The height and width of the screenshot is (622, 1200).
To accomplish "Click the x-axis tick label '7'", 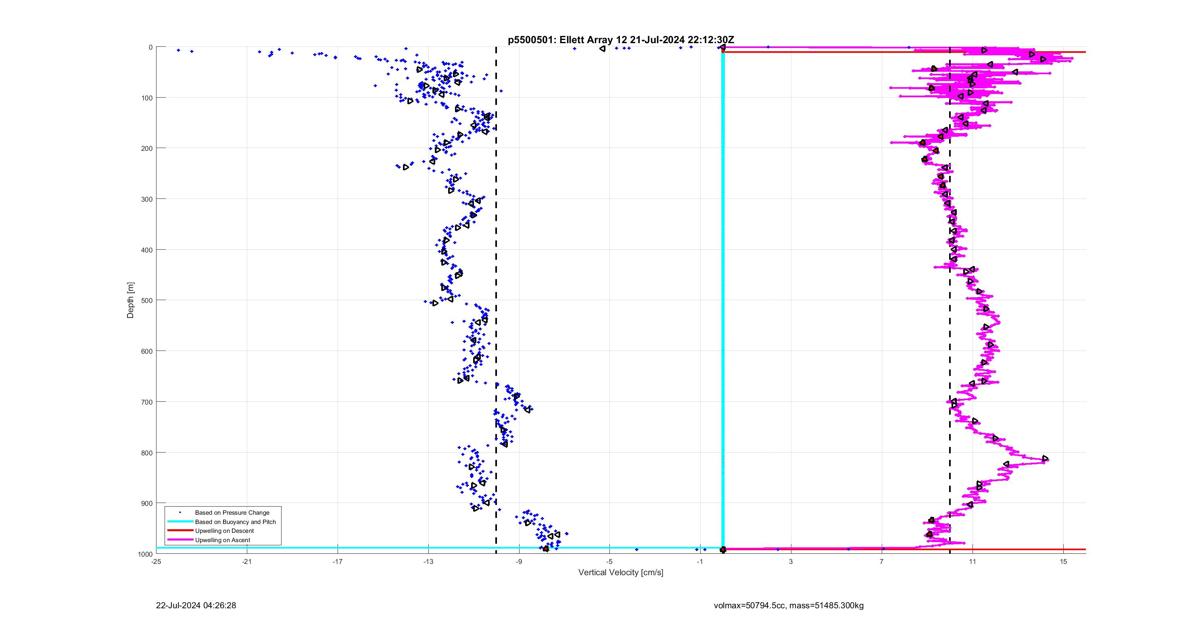I will pos(882,562).
